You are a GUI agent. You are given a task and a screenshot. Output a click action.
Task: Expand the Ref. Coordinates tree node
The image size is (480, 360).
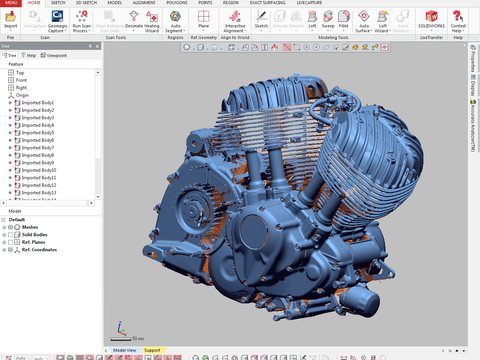point(4,250)
